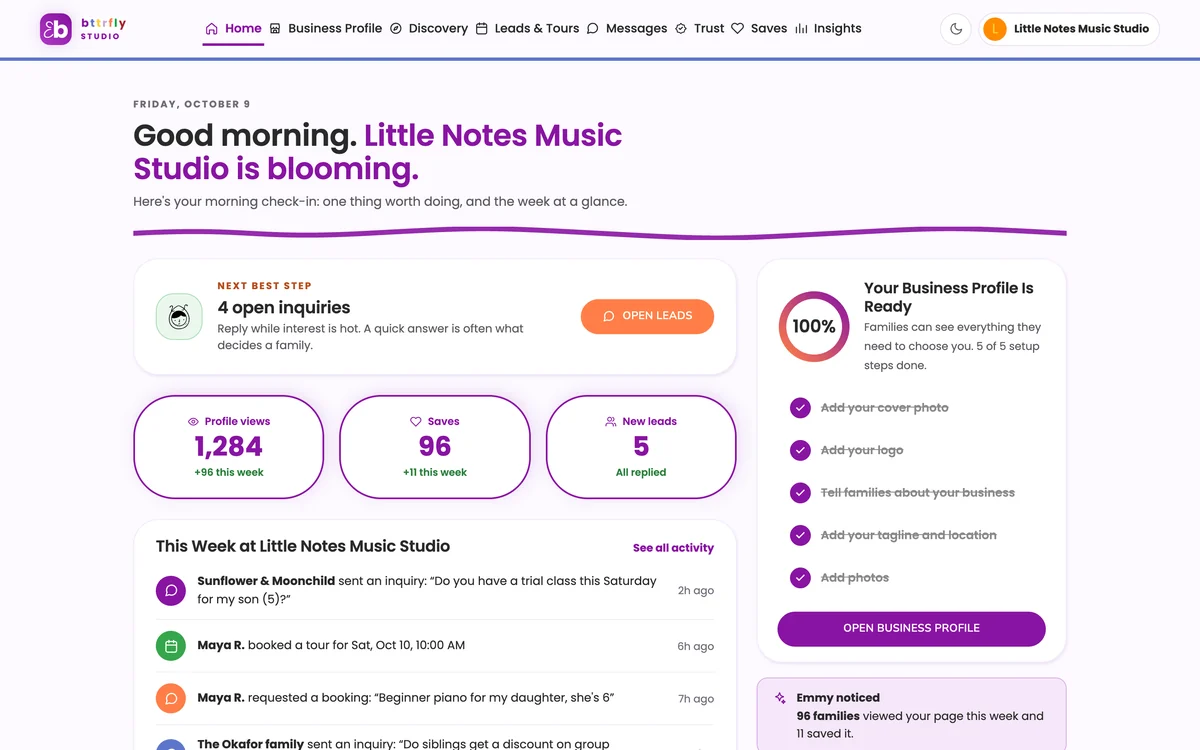Click the Emmy mascot face icon
The image size is (1200, 750).
pos(179,317)
